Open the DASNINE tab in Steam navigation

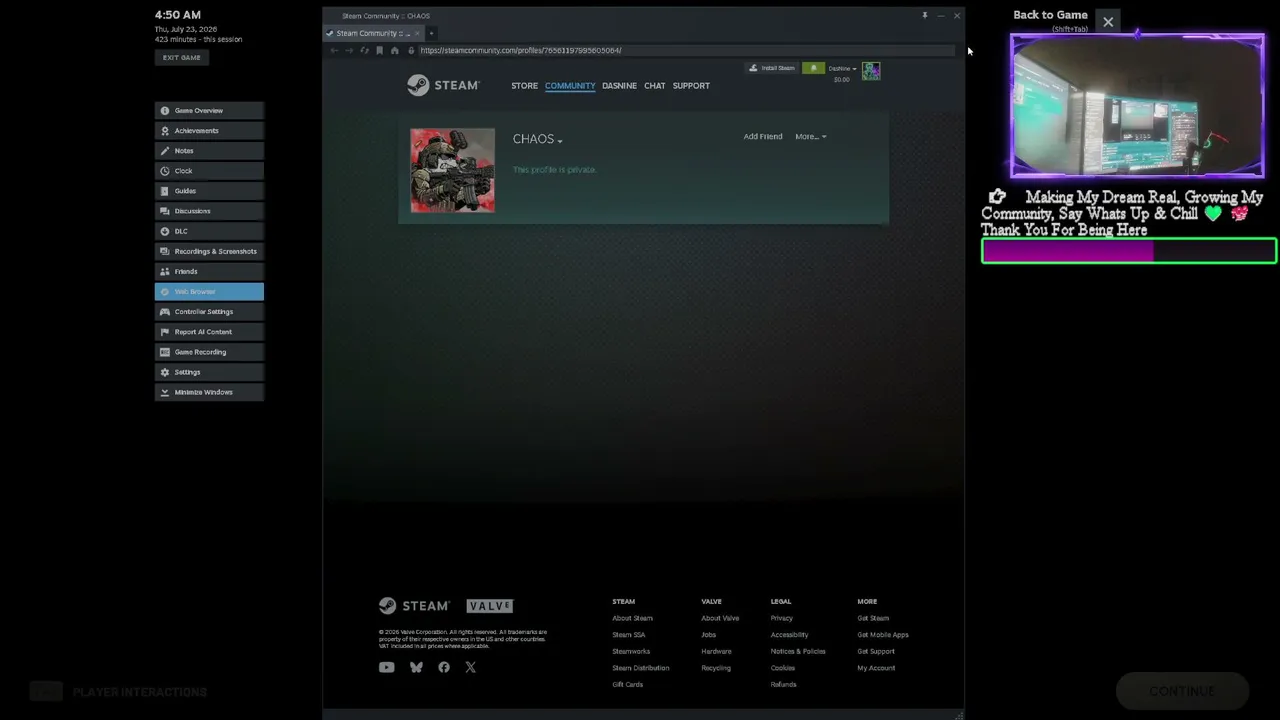(619, 86)
